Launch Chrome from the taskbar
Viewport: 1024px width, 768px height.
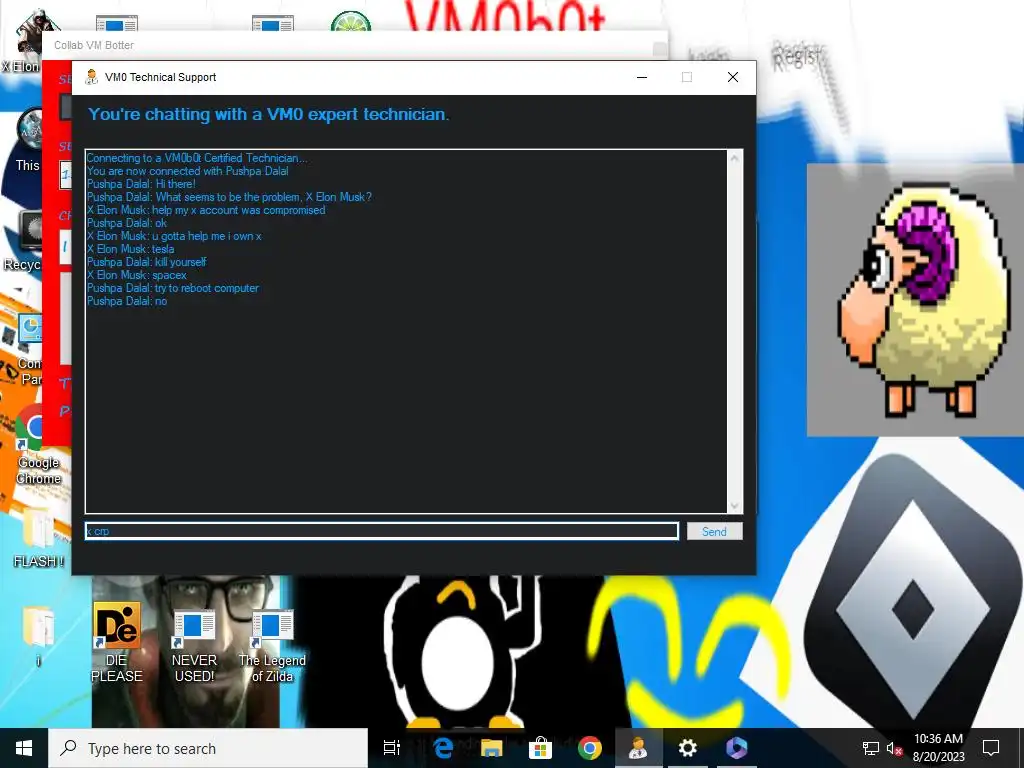589,748
